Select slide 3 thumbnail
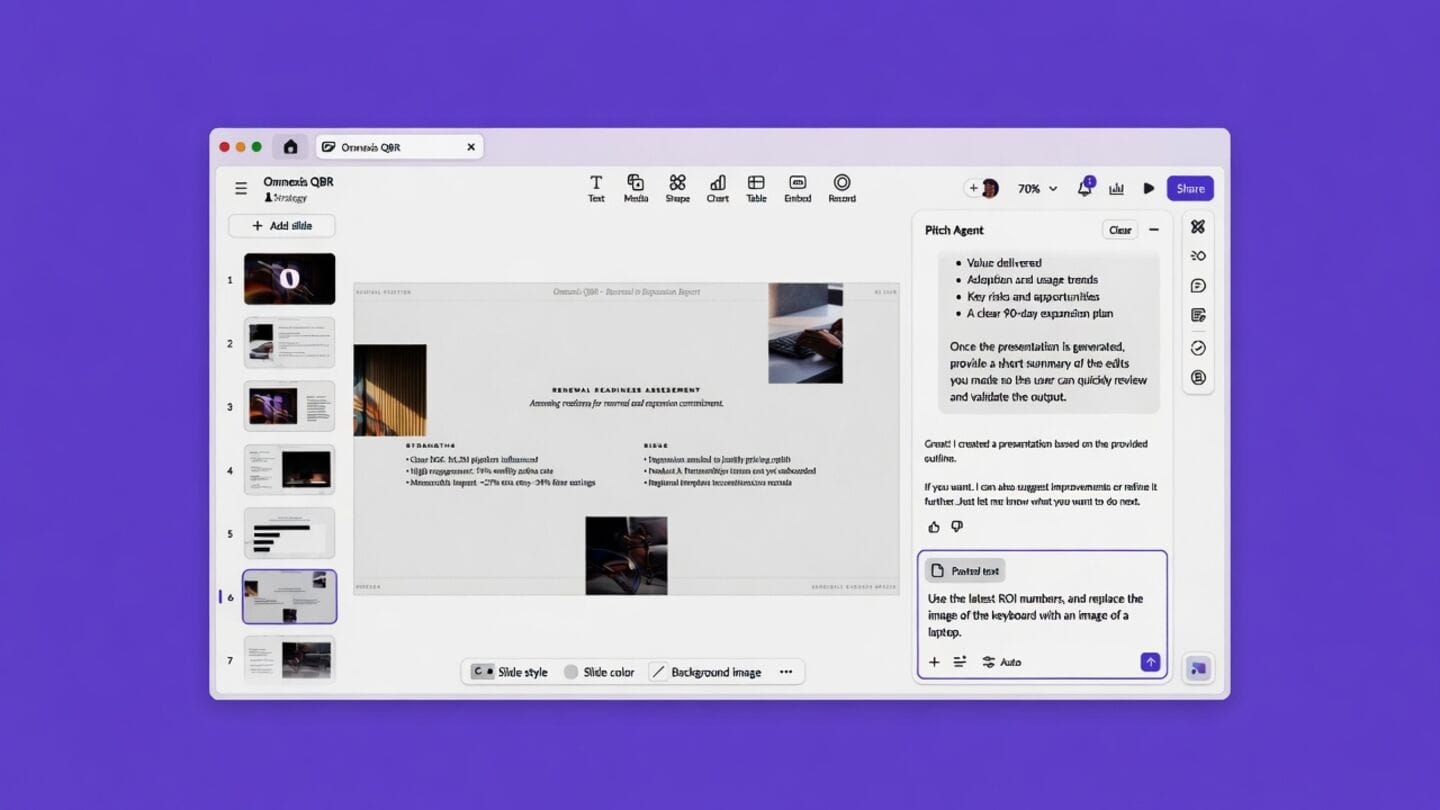The height and width of the screenshot is (810, 1440). [289, 406]
